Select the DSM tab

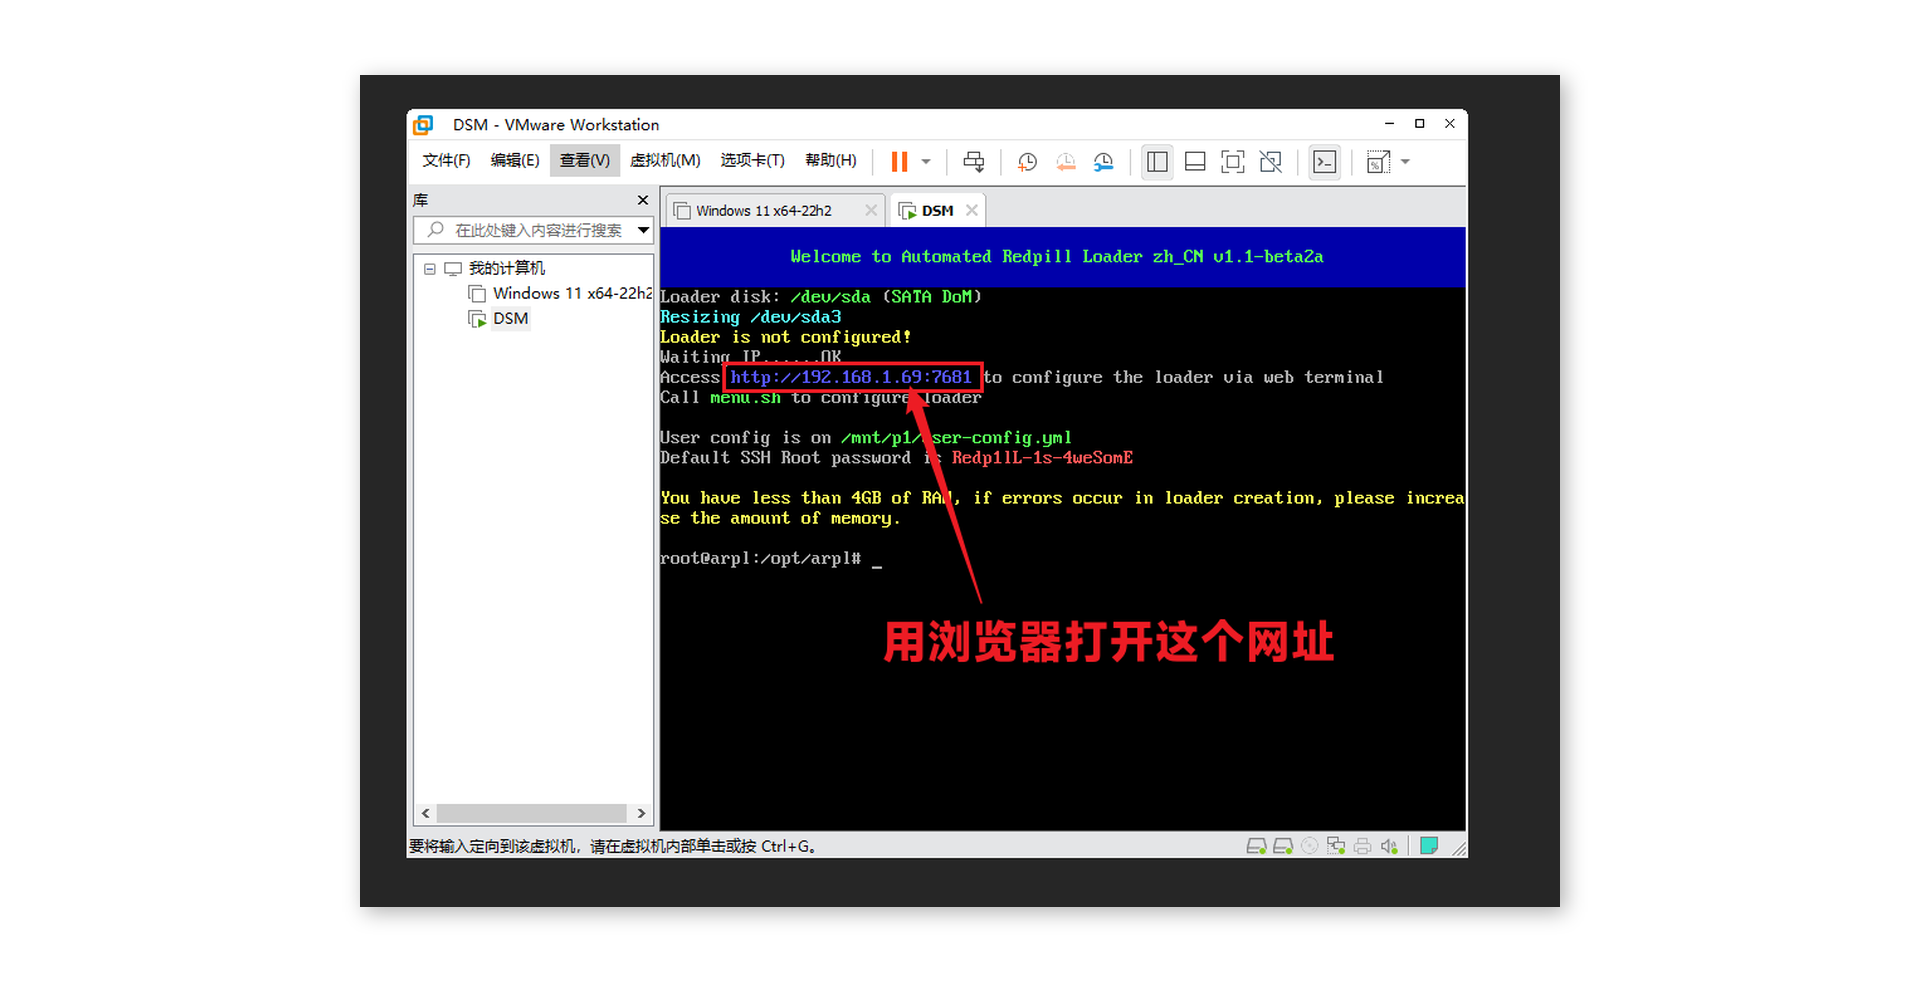coord(937,211)
